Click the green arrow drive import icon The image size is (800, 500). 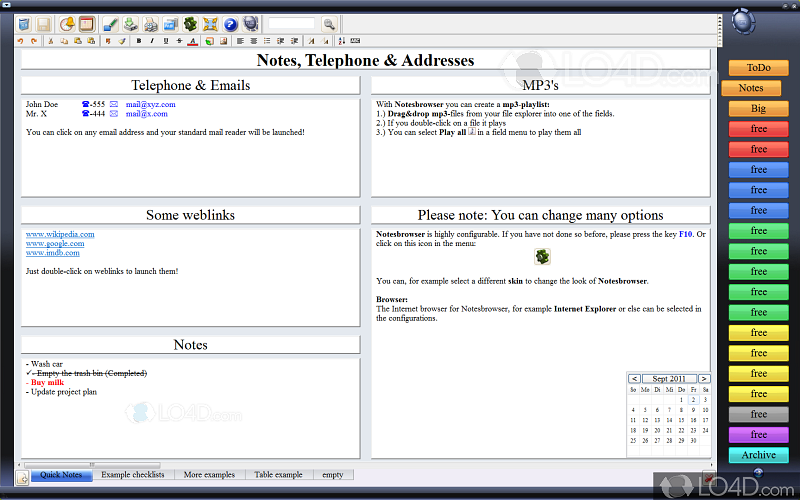pyautogui.click(x=131, y=24)
